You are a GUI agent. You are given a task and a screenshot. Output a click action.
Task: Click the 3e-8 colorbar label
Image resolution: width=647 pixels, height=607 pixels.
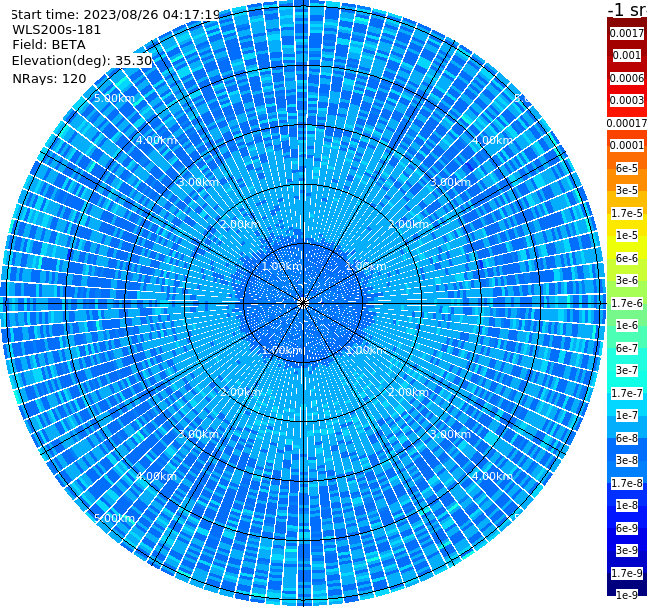(627, 461)
